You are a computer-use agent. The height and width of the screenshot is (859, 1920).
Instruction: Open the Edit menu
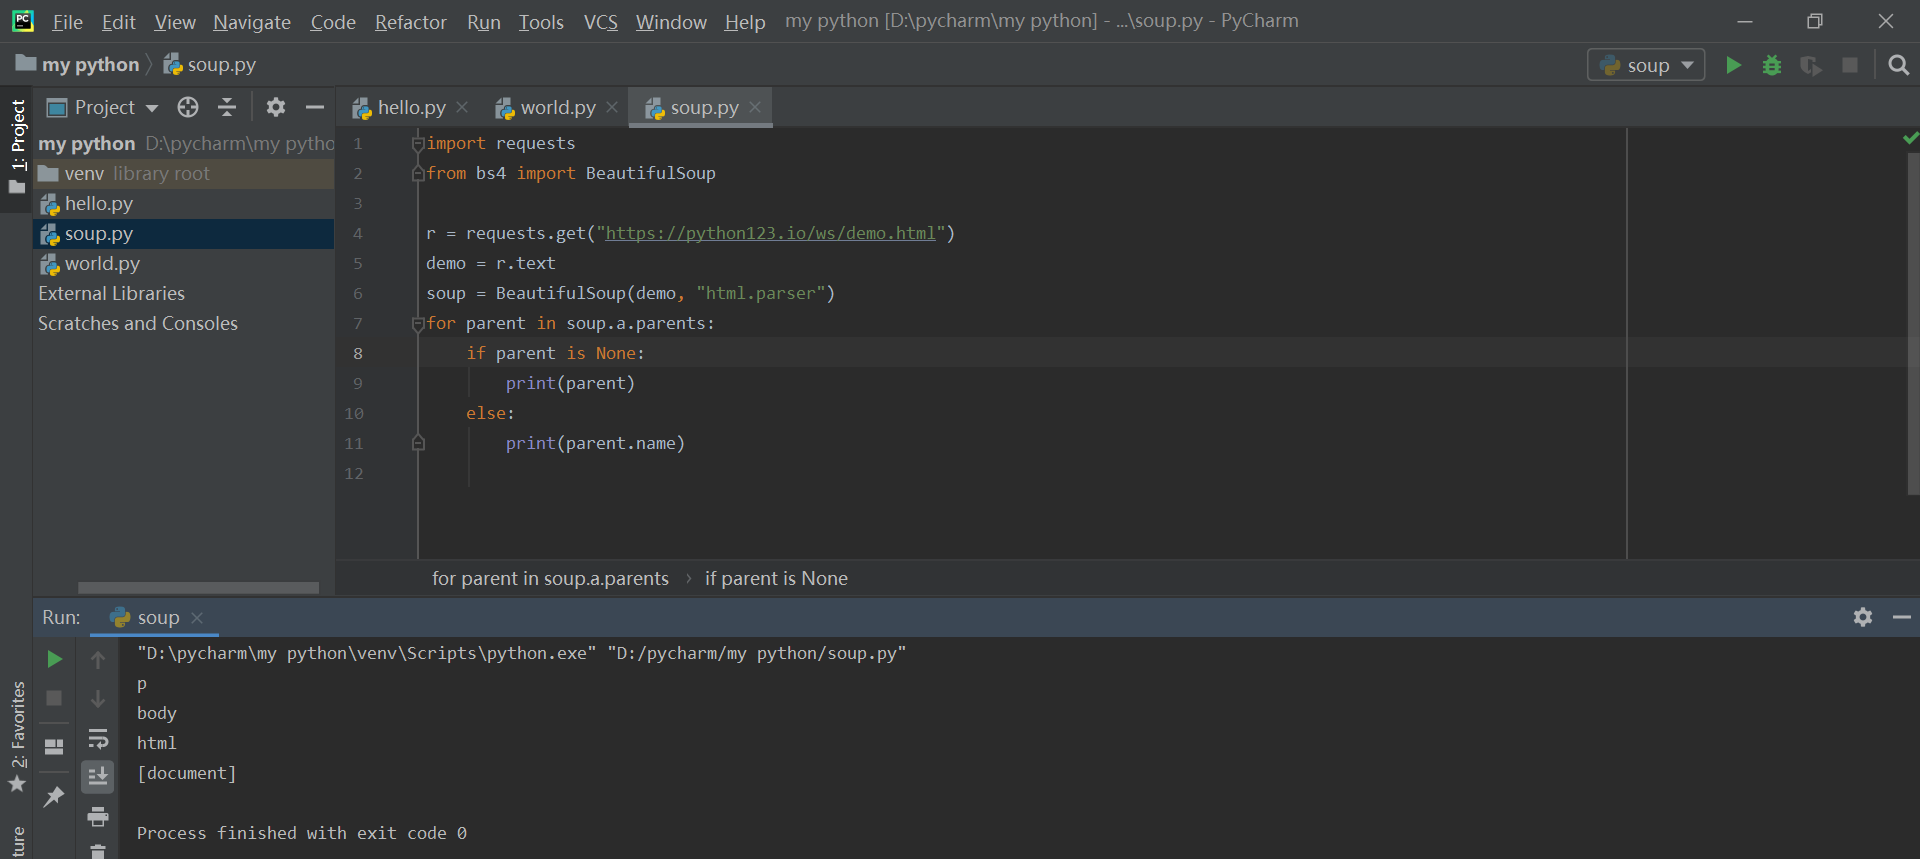tap(118, 21)
